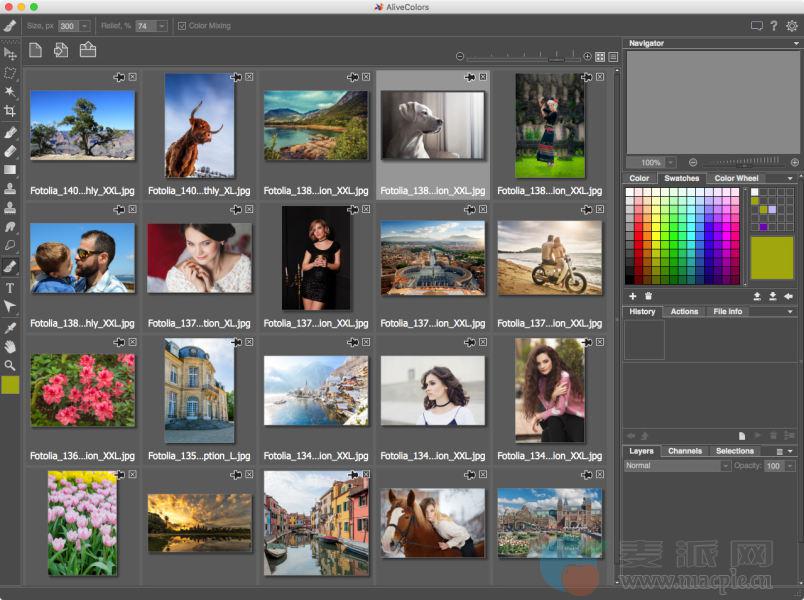Open the Preferences gear icon

pos(792,26)
